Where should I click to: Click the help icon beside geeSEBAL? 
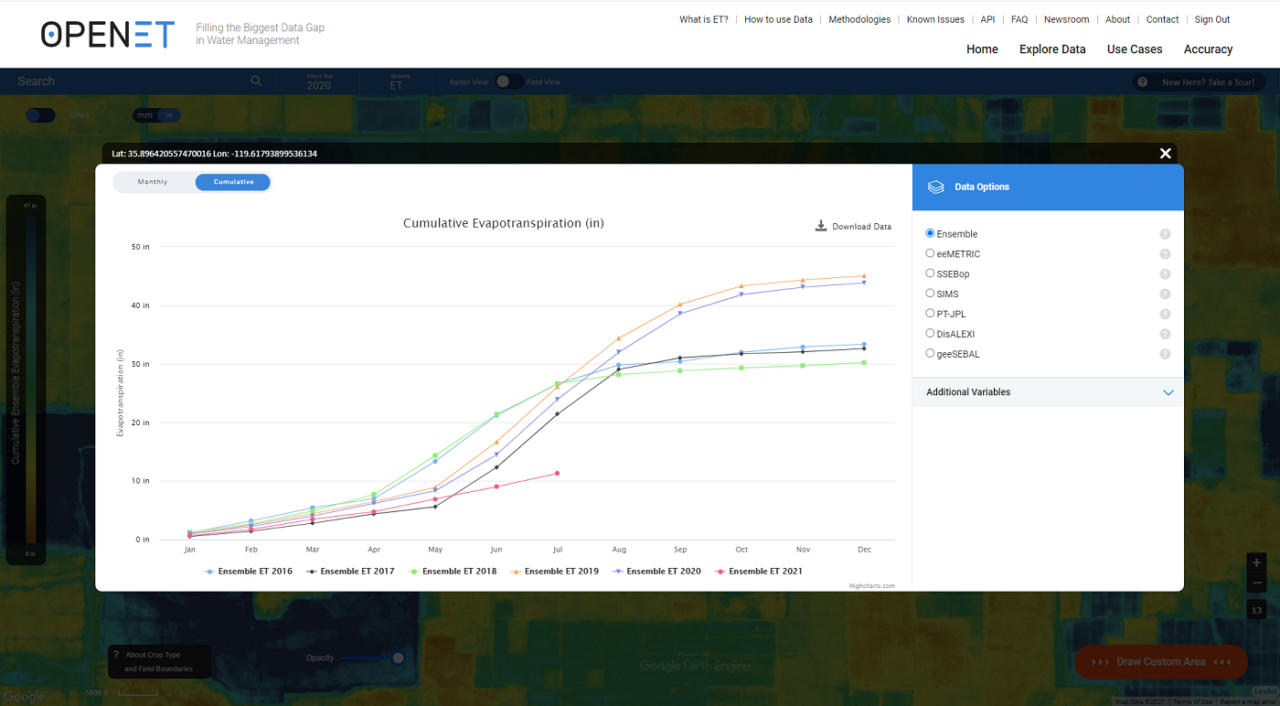click(1164, 354)
